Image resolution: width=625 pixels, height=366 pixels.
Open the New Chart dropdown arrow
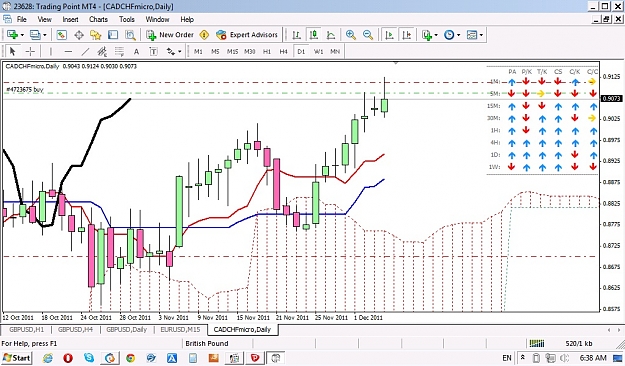coord(22,35)
